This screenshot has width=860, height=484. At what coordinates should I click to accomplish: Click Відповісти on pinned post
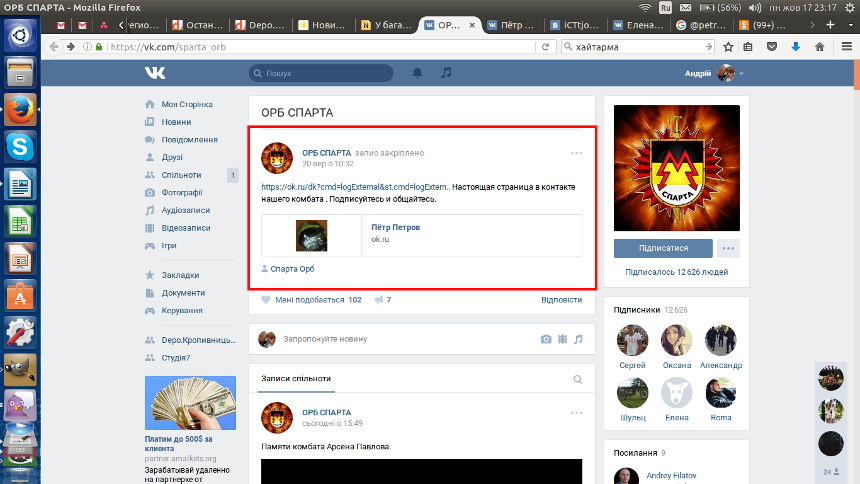[x=561, y=300]
